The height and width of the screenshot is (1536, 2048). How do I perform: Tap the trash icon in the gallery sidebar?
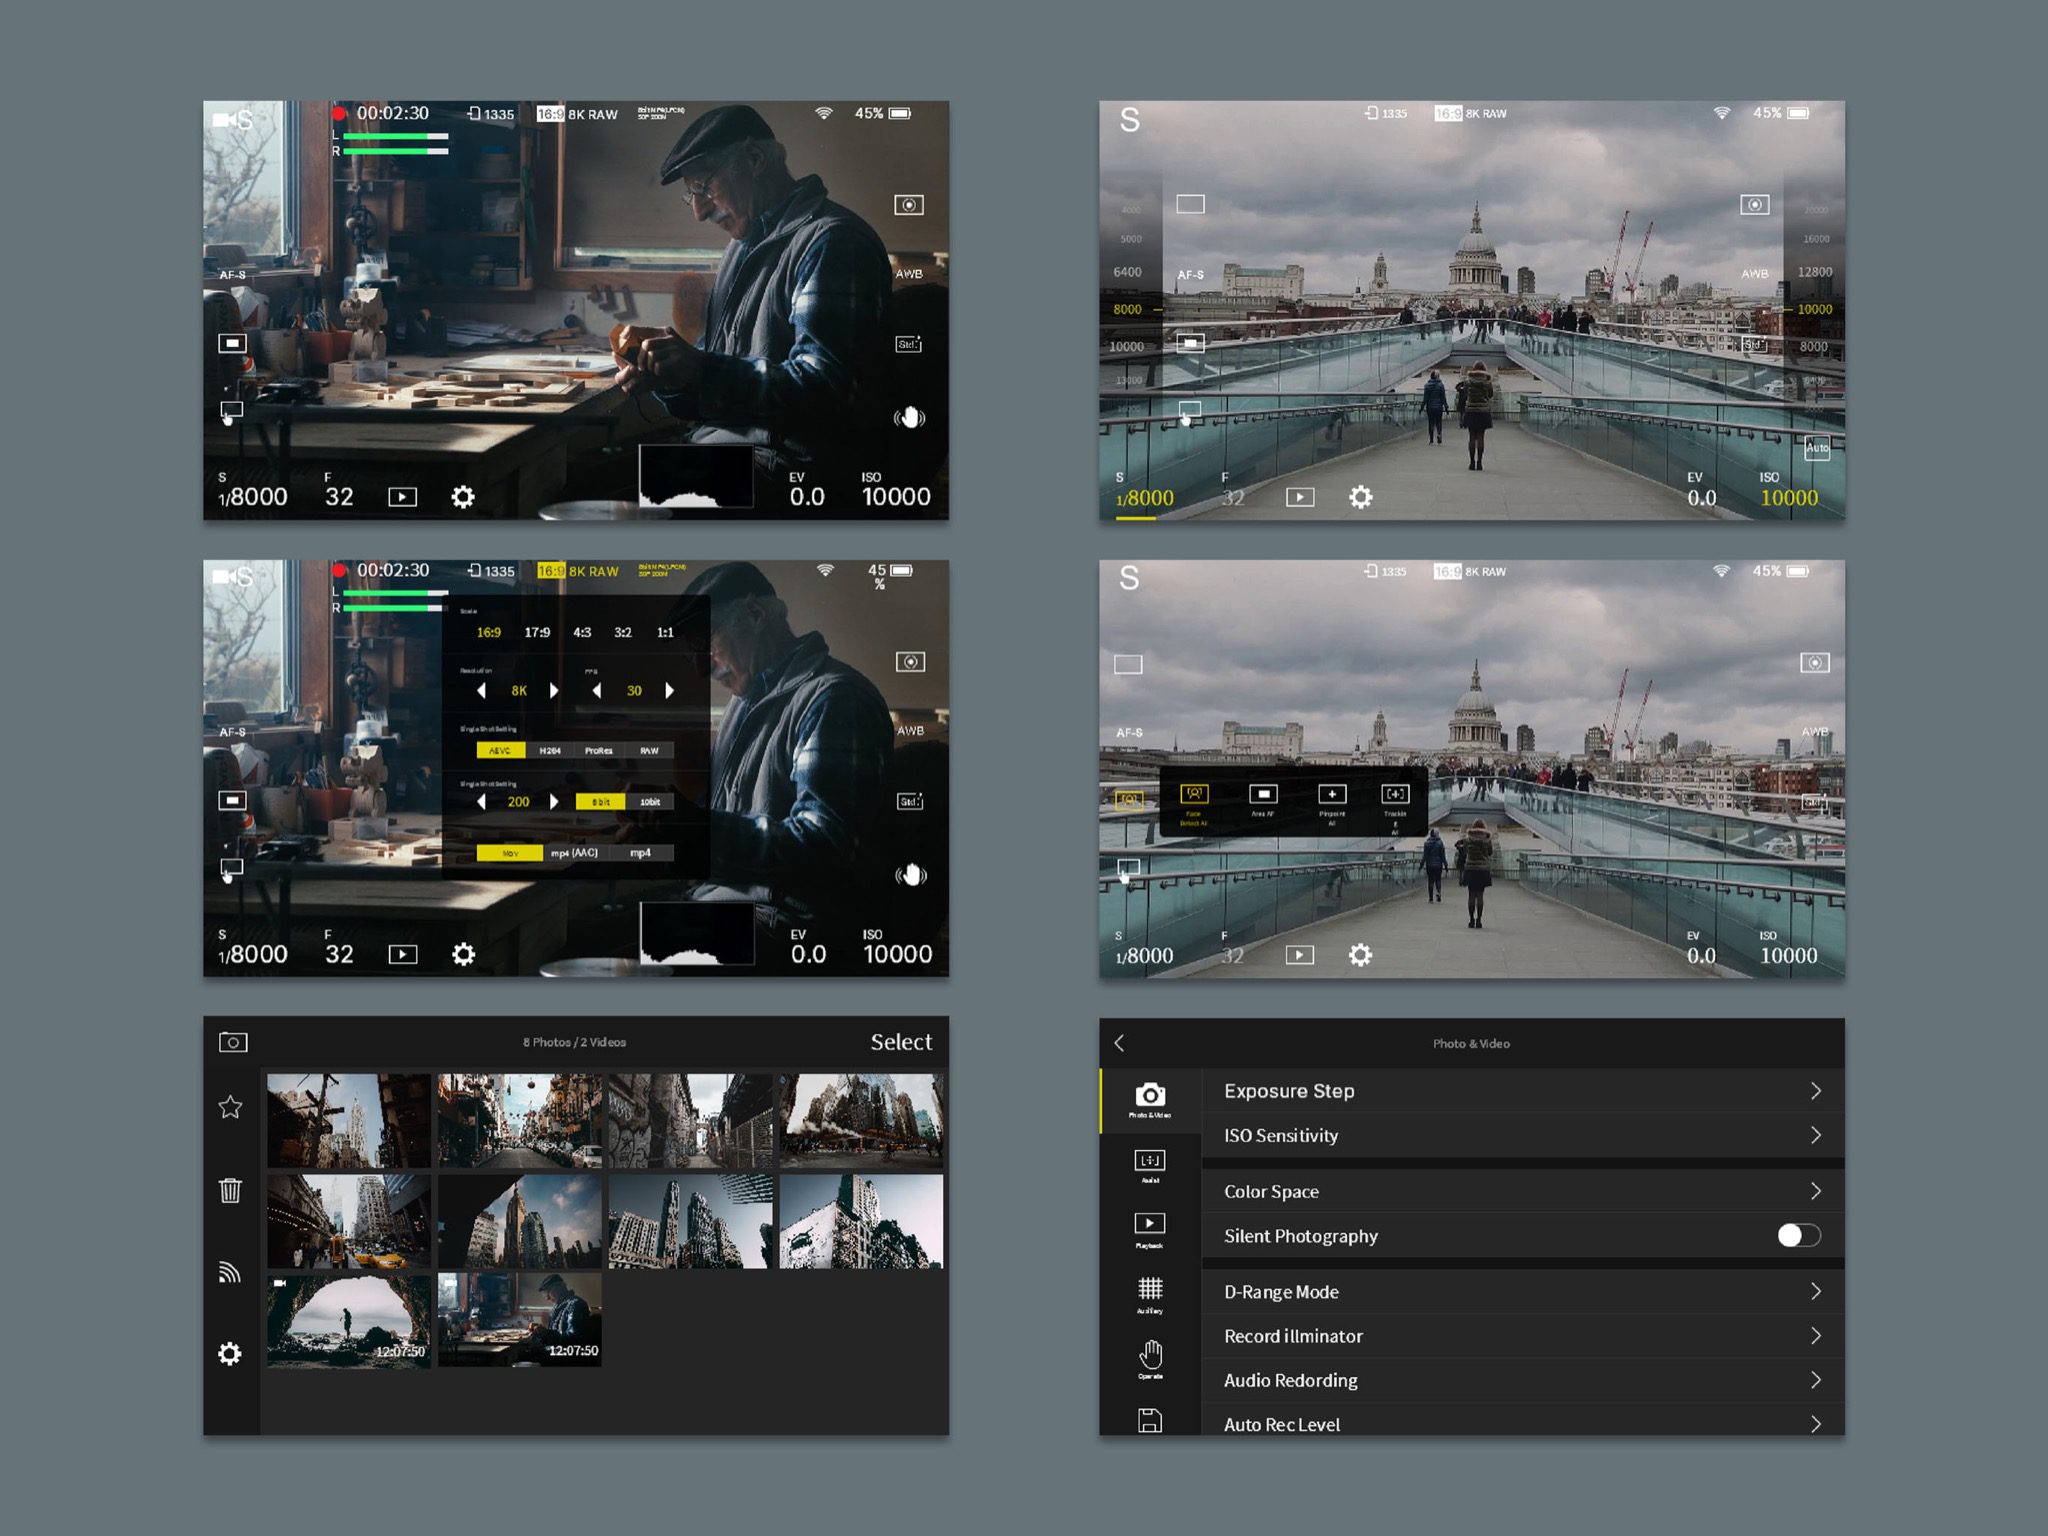point(230,1190)
